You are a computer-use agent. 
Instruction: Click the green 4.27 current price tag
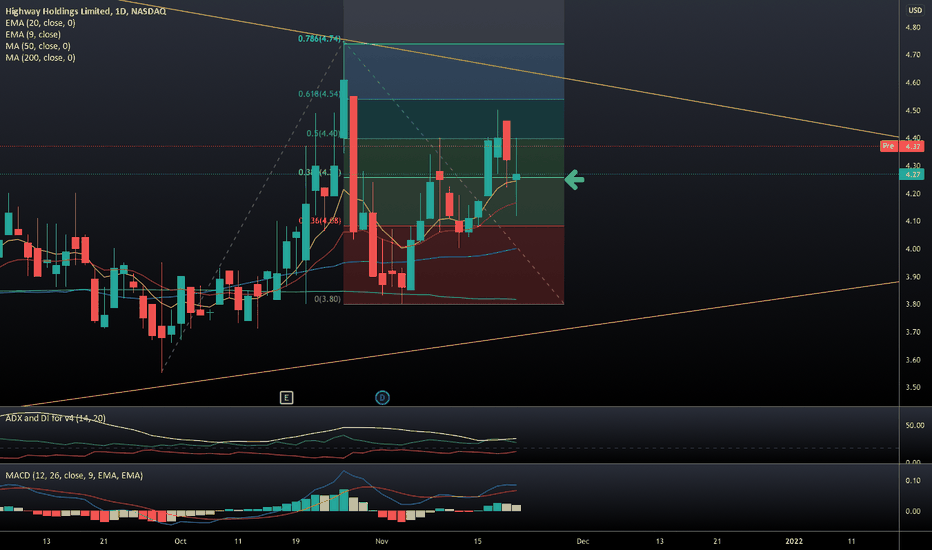[x=912, y=174]
